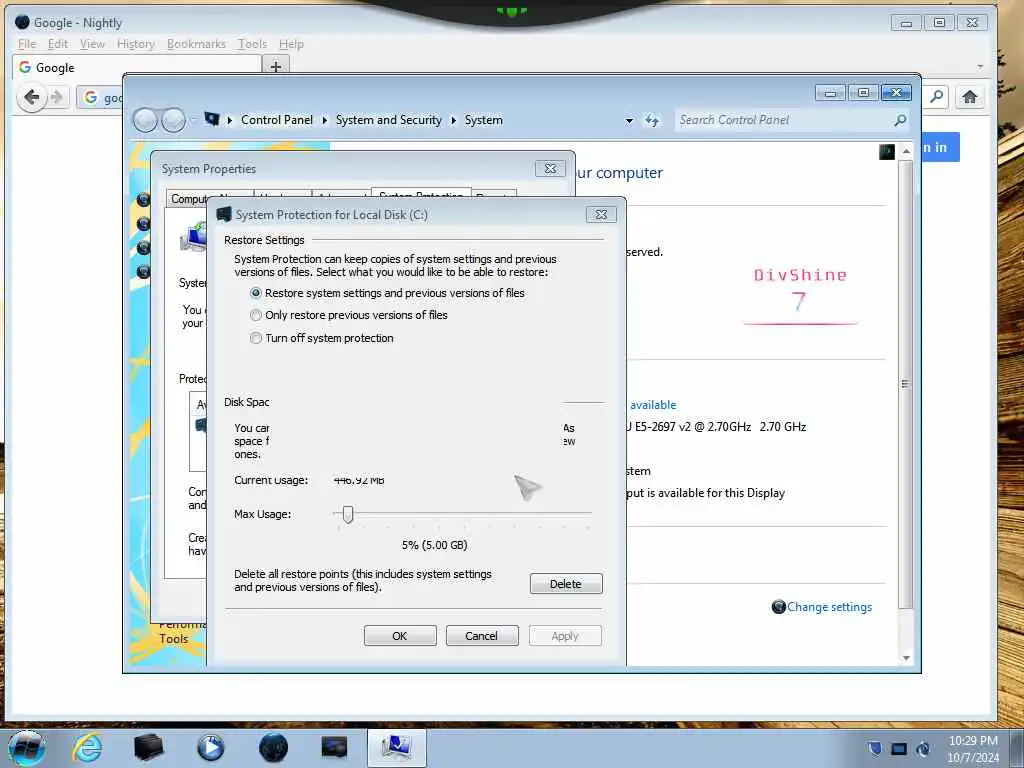1024x768 pixels.
Task: Select the Google tab in Nightly
Action: [136, 67]
